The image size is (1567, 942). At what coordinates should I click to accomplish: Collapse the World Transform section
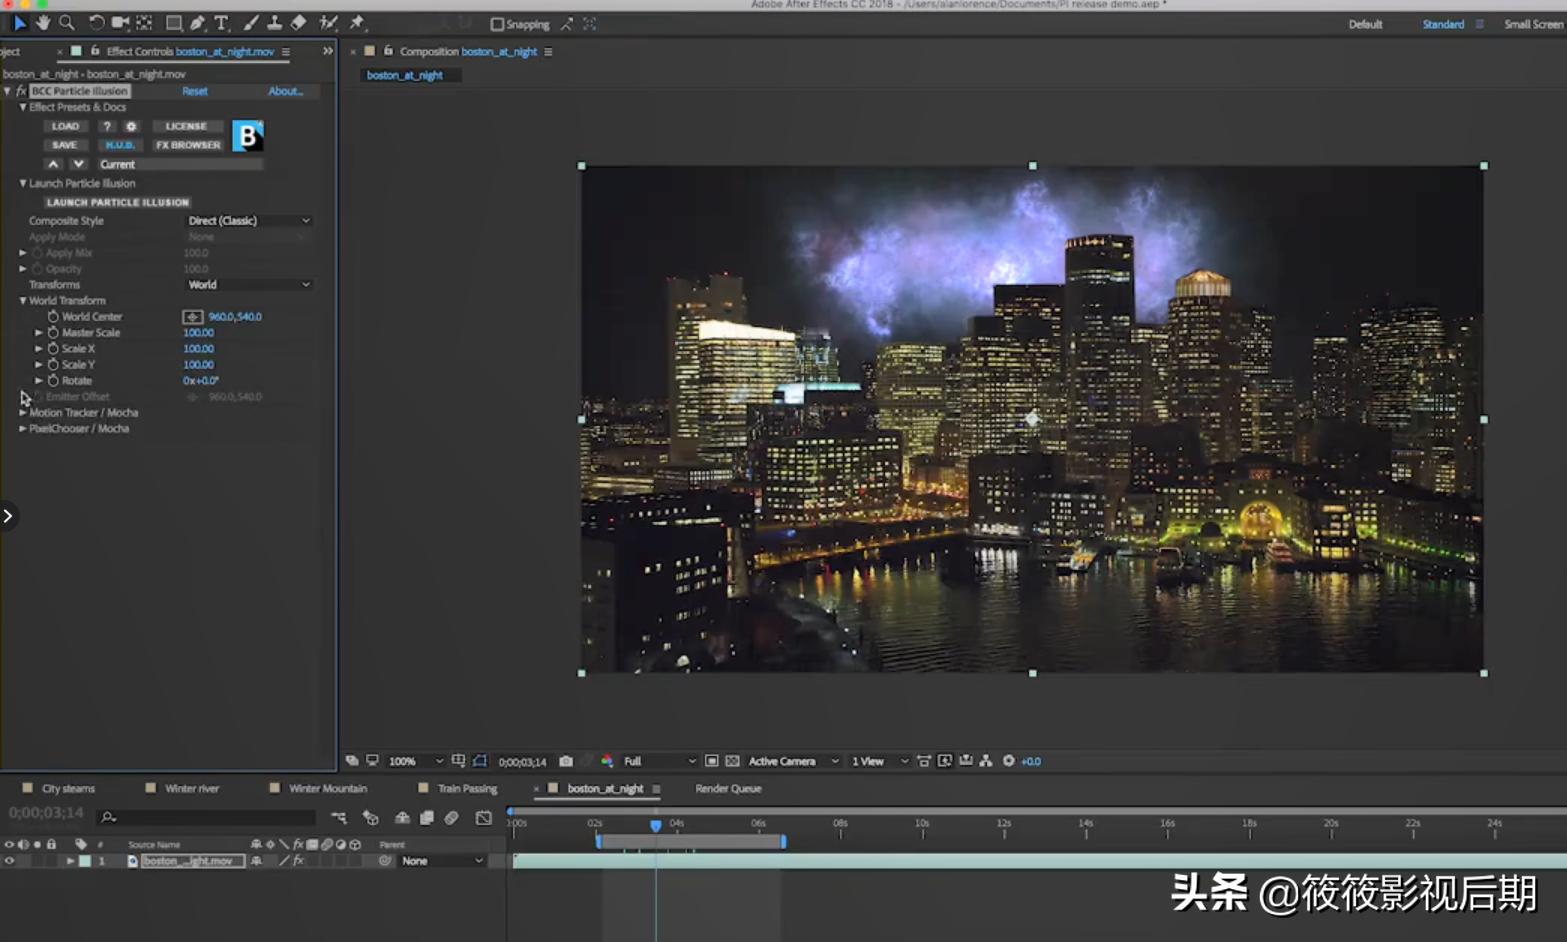click(x=23, y=301)
